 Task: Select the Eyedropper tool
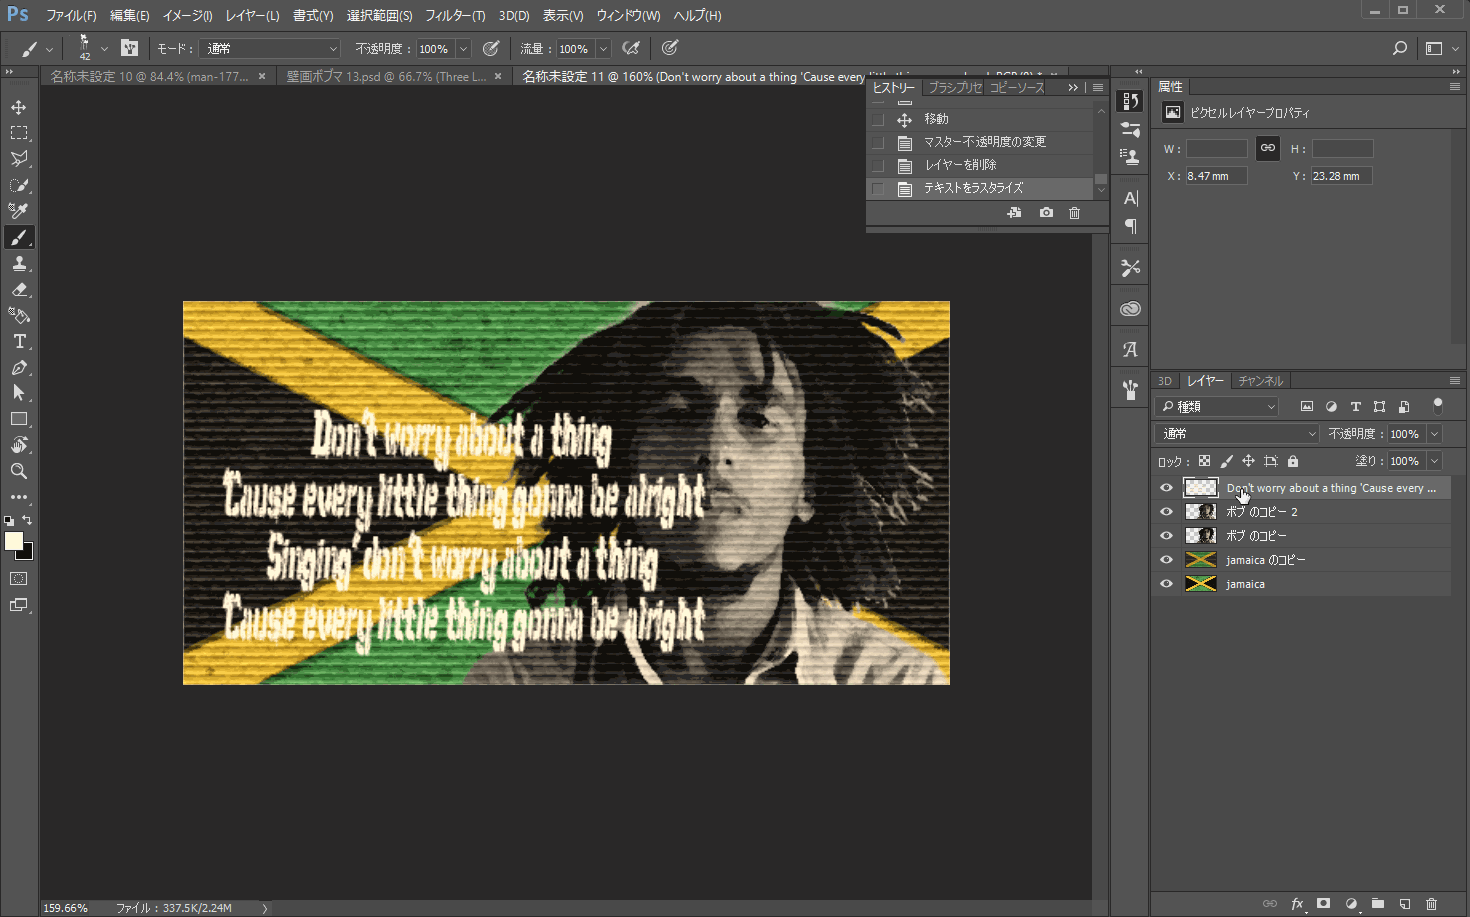19,211
